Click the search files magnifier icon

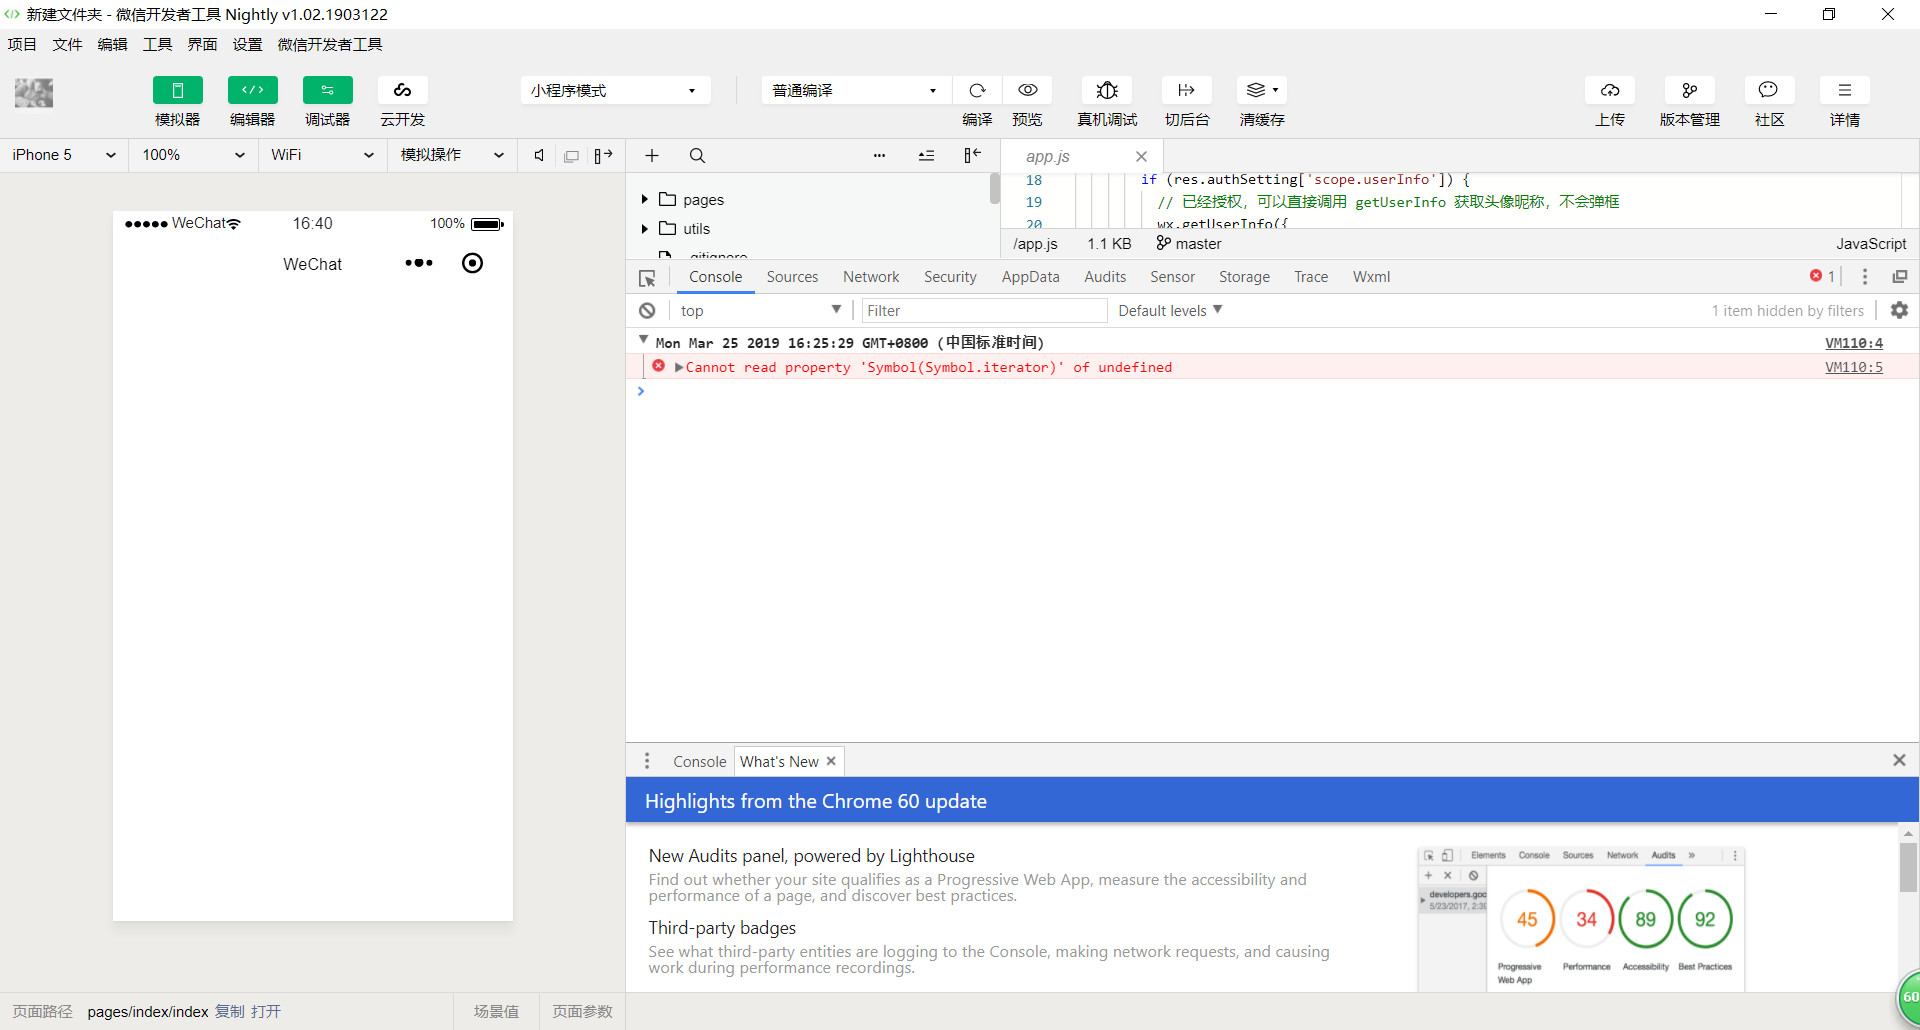coord(697,155)
